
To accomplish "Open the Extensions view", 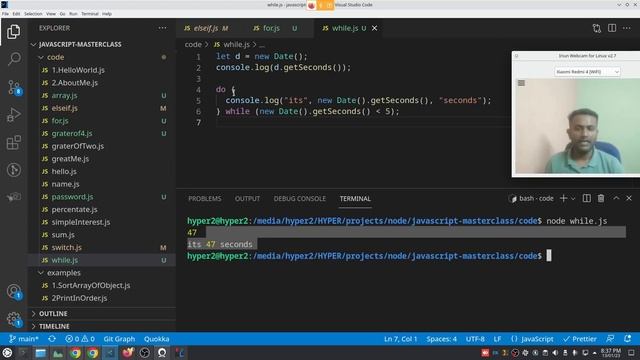I will click(x=13, y=142).
